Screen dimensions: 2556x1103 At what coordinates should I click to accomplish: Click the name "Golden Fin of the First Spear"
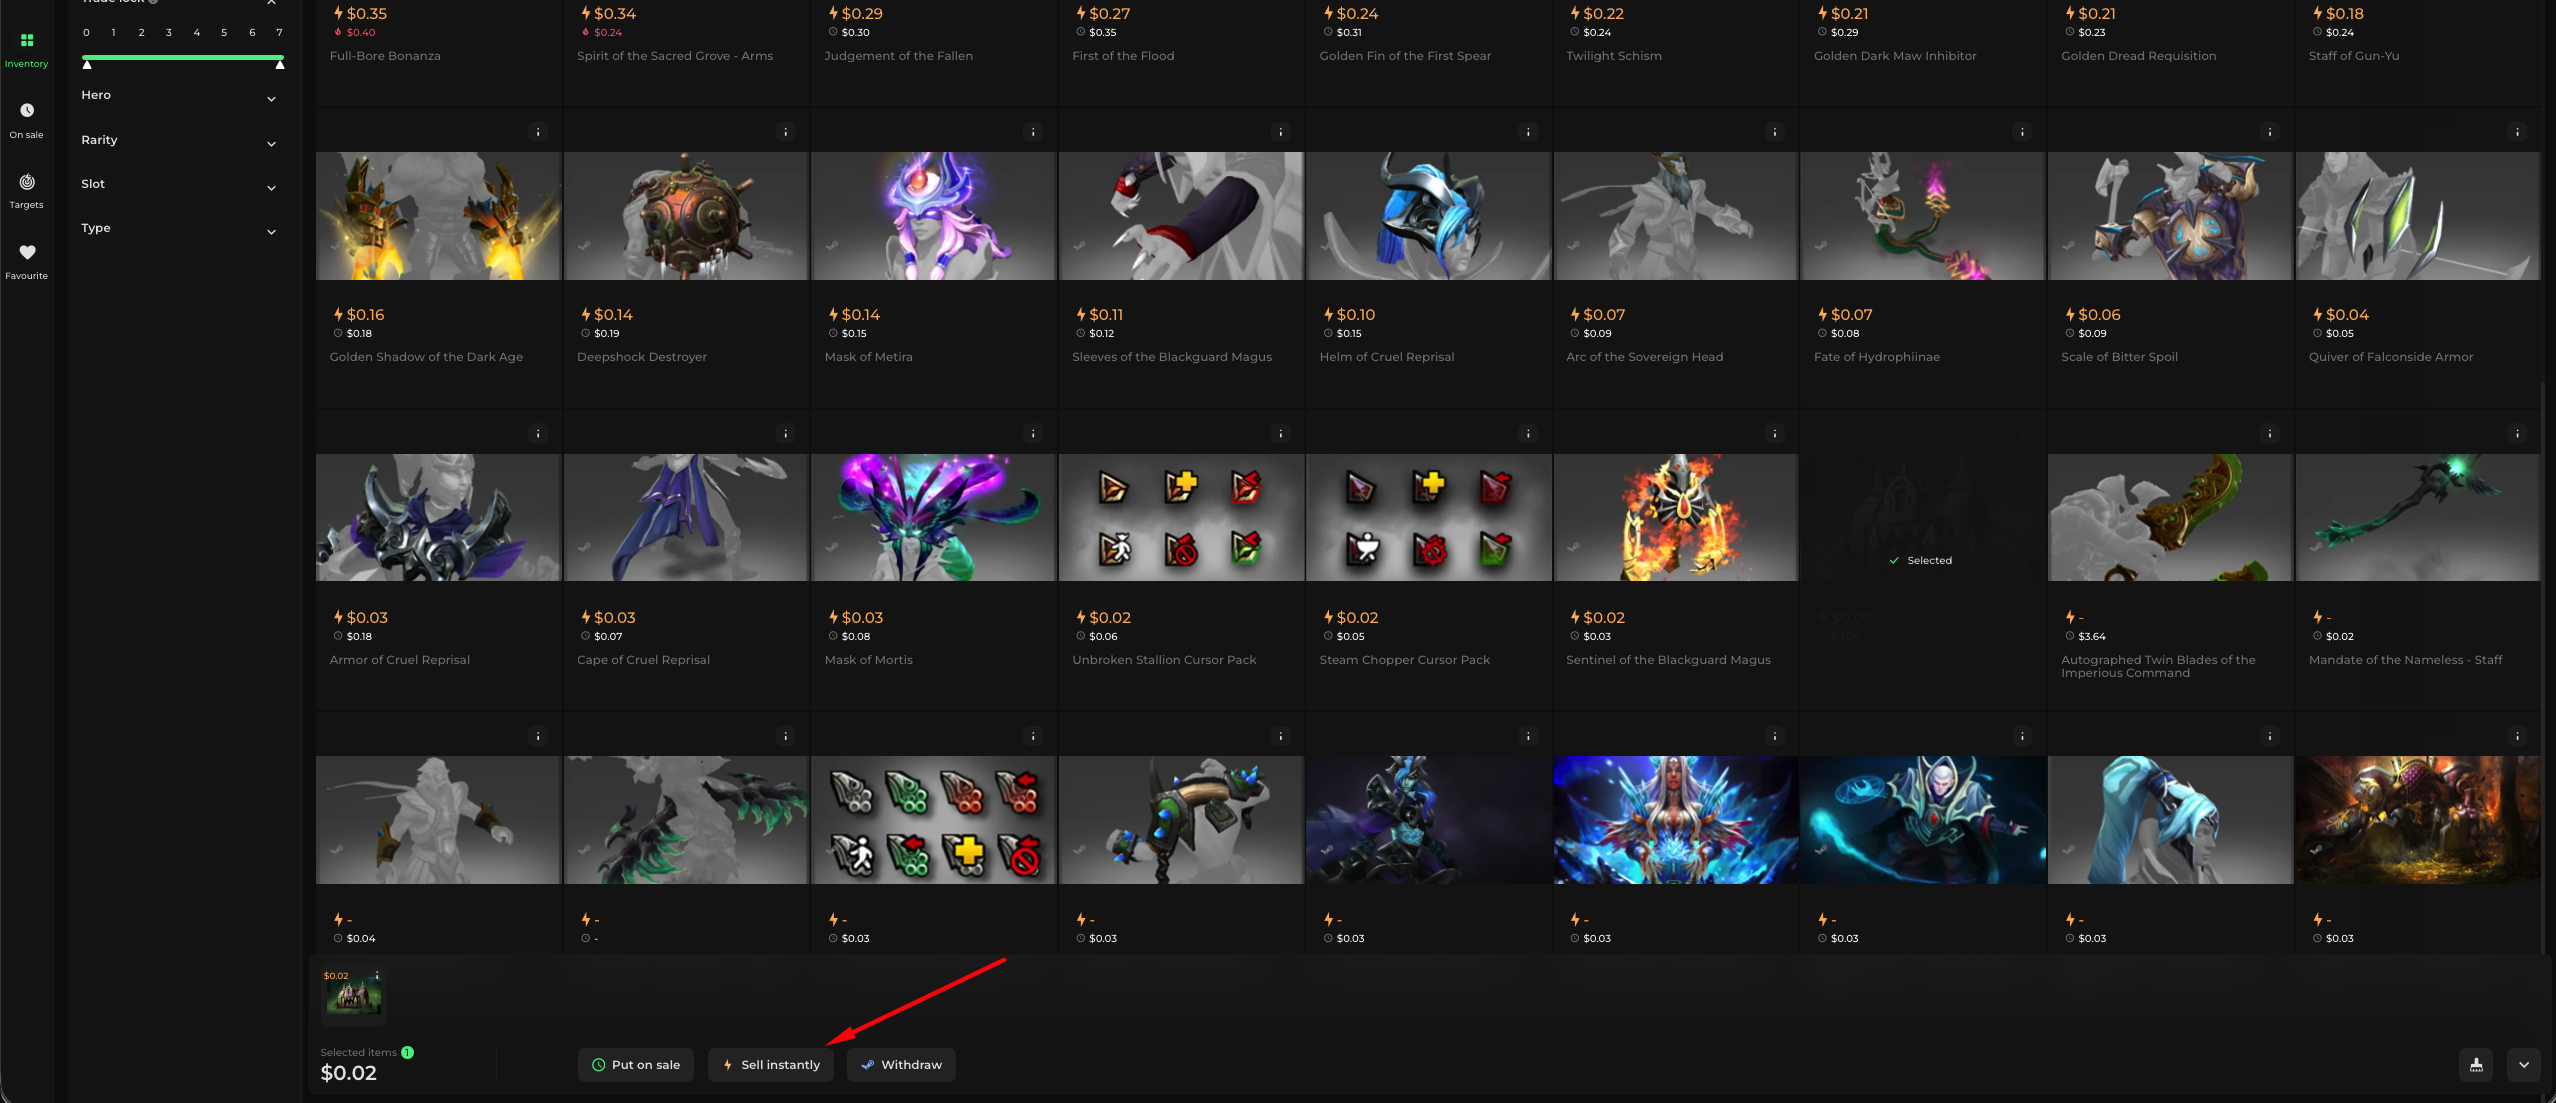(x=1405, y=56)
